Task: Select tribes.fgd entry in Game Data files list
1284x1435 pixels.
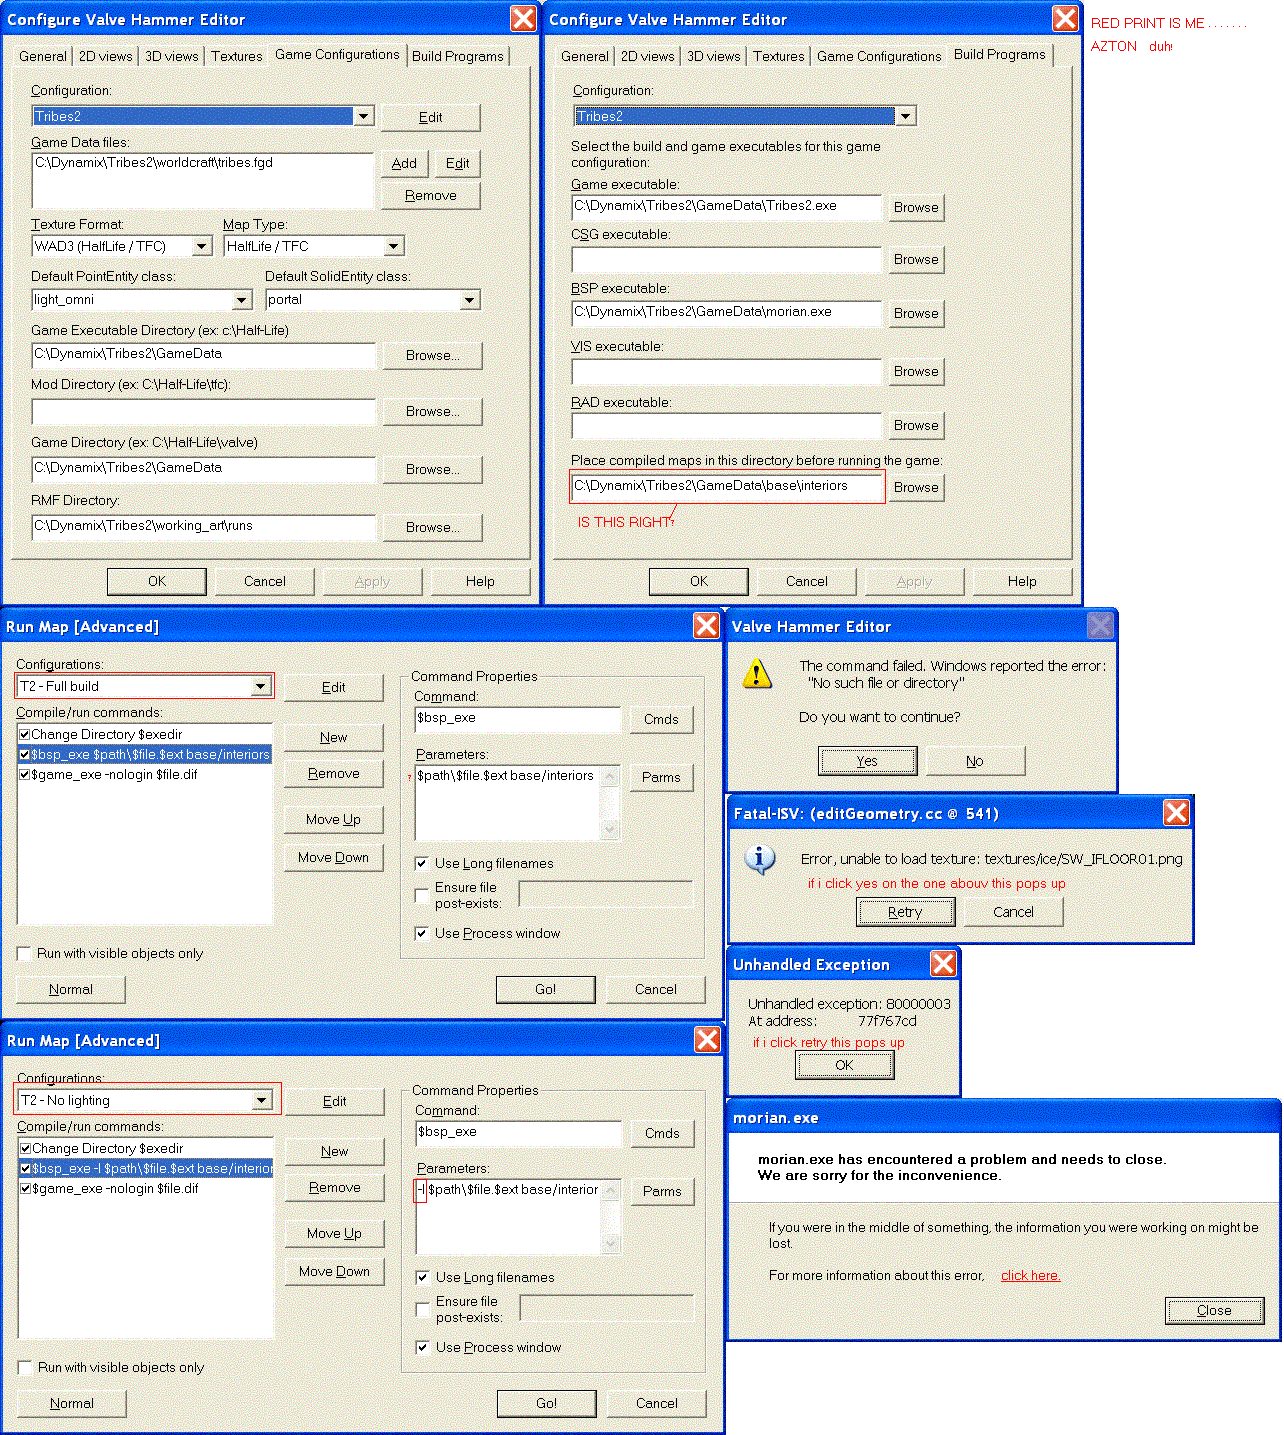Action: [x=154, y=162]
